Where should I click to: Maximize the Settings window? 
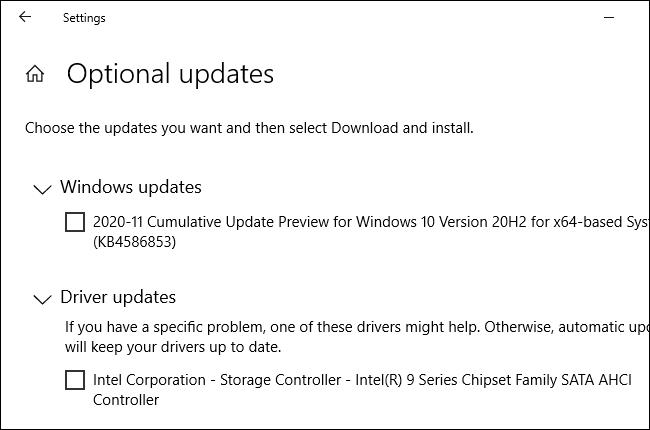(644, 17)
